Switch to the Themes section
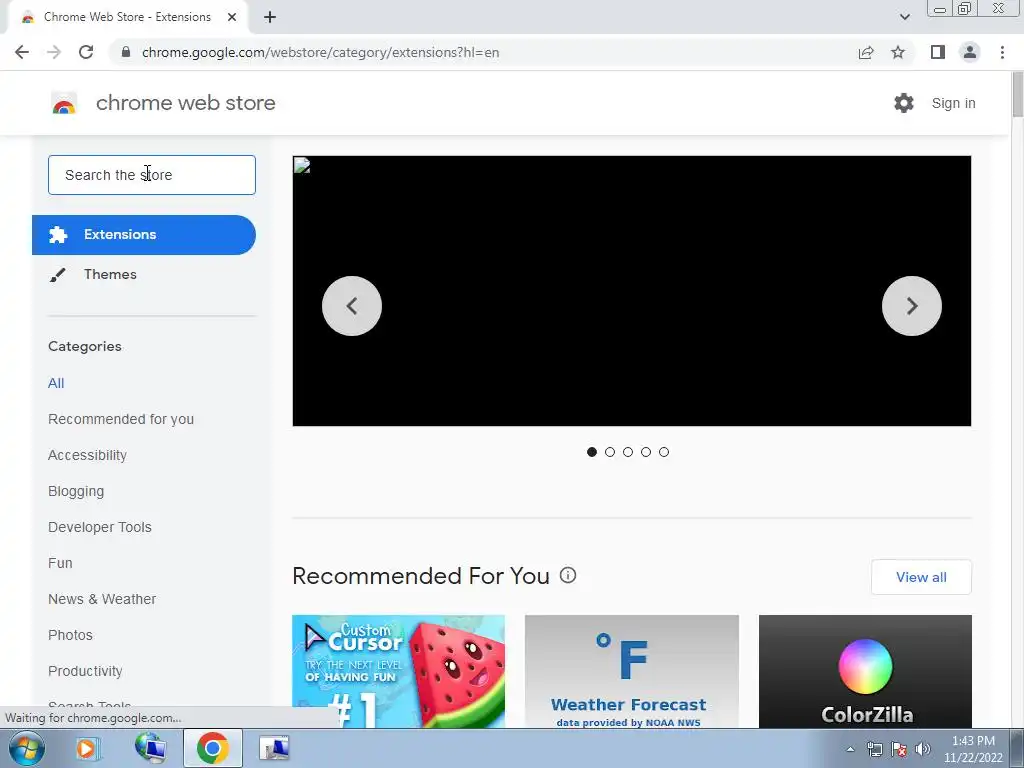Image resolution: width=1024 pixels, height=768 pixels. (110, 274)
